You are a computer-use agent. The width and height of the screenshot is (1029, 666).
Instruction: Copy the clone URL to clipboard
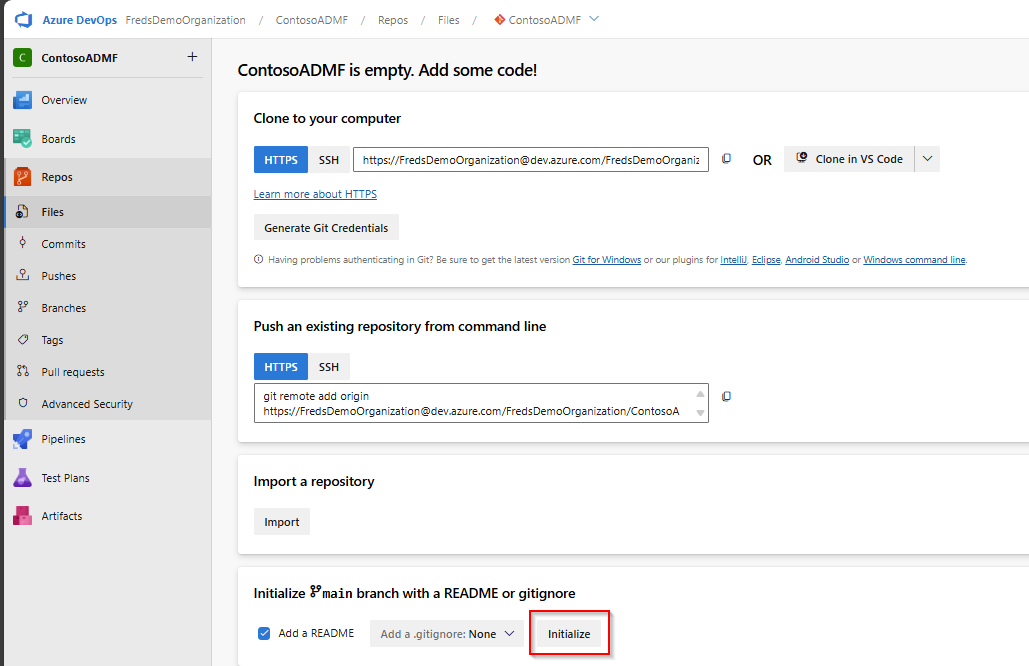click(726, 158)
